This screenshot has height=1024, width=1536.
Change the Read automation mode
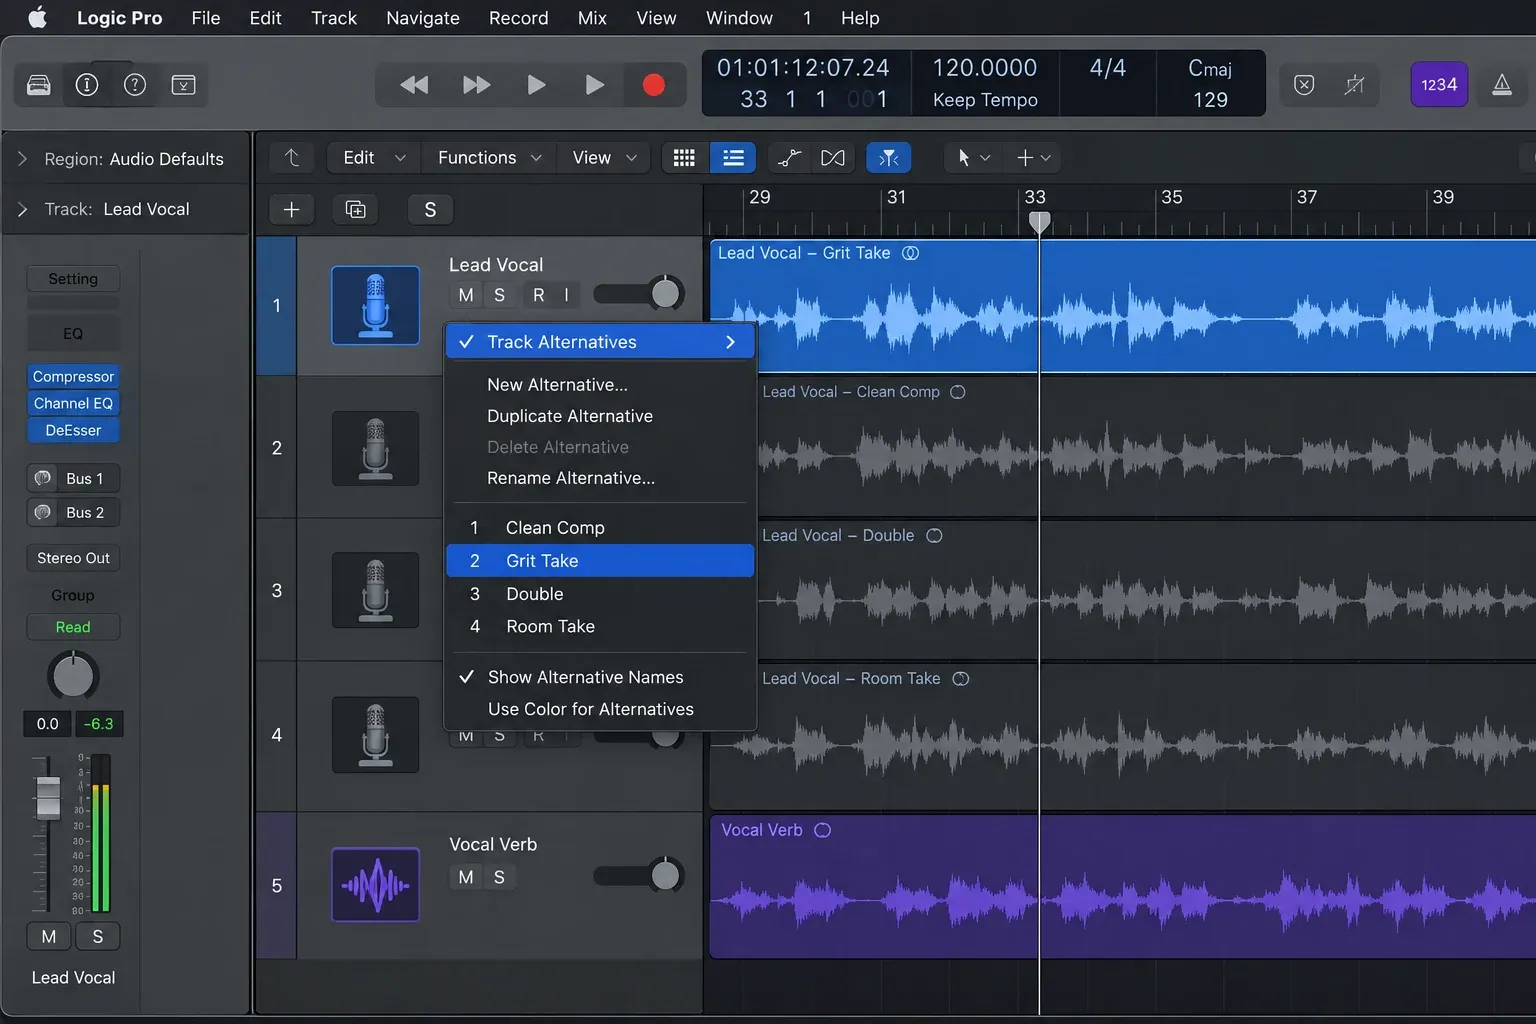click(x=73, y=627)
